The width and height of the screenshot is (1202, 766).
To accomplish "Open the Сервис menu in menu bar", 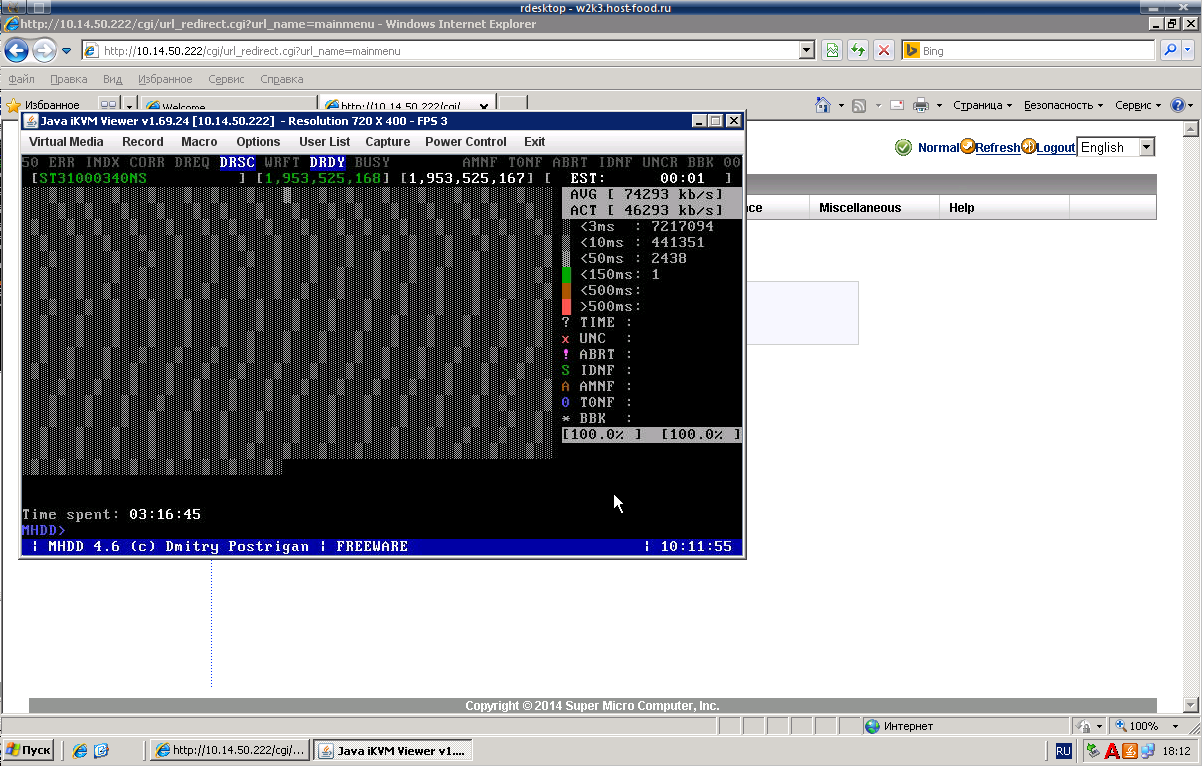I will [x=227, y=79].
